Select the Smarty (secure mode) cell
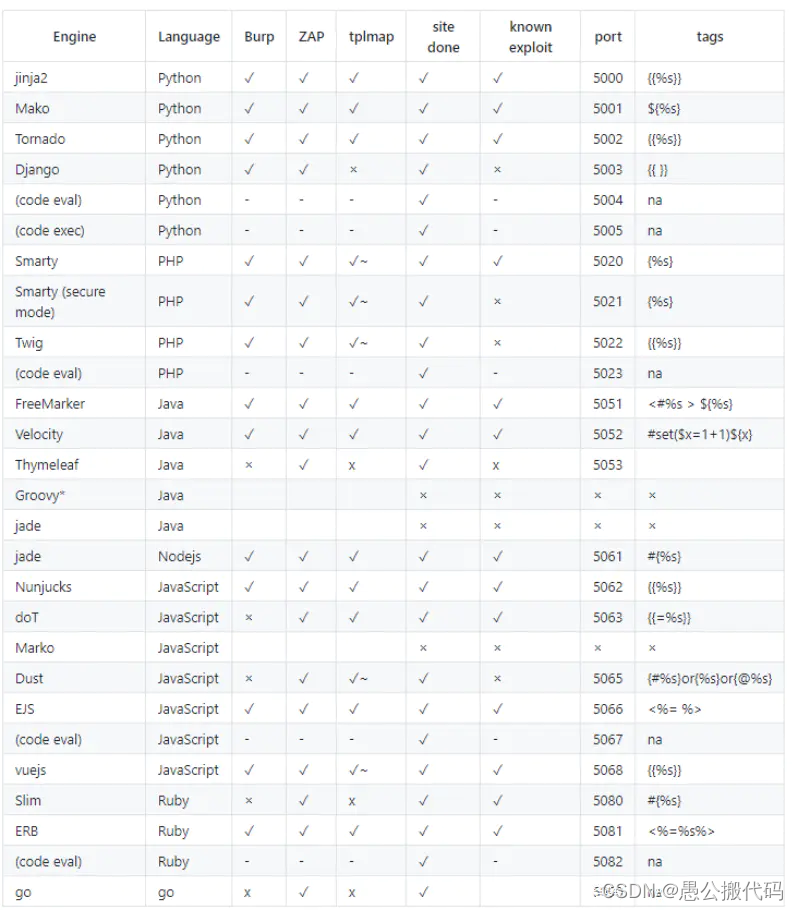Viewport: 798px width, 910px height. 60,302
